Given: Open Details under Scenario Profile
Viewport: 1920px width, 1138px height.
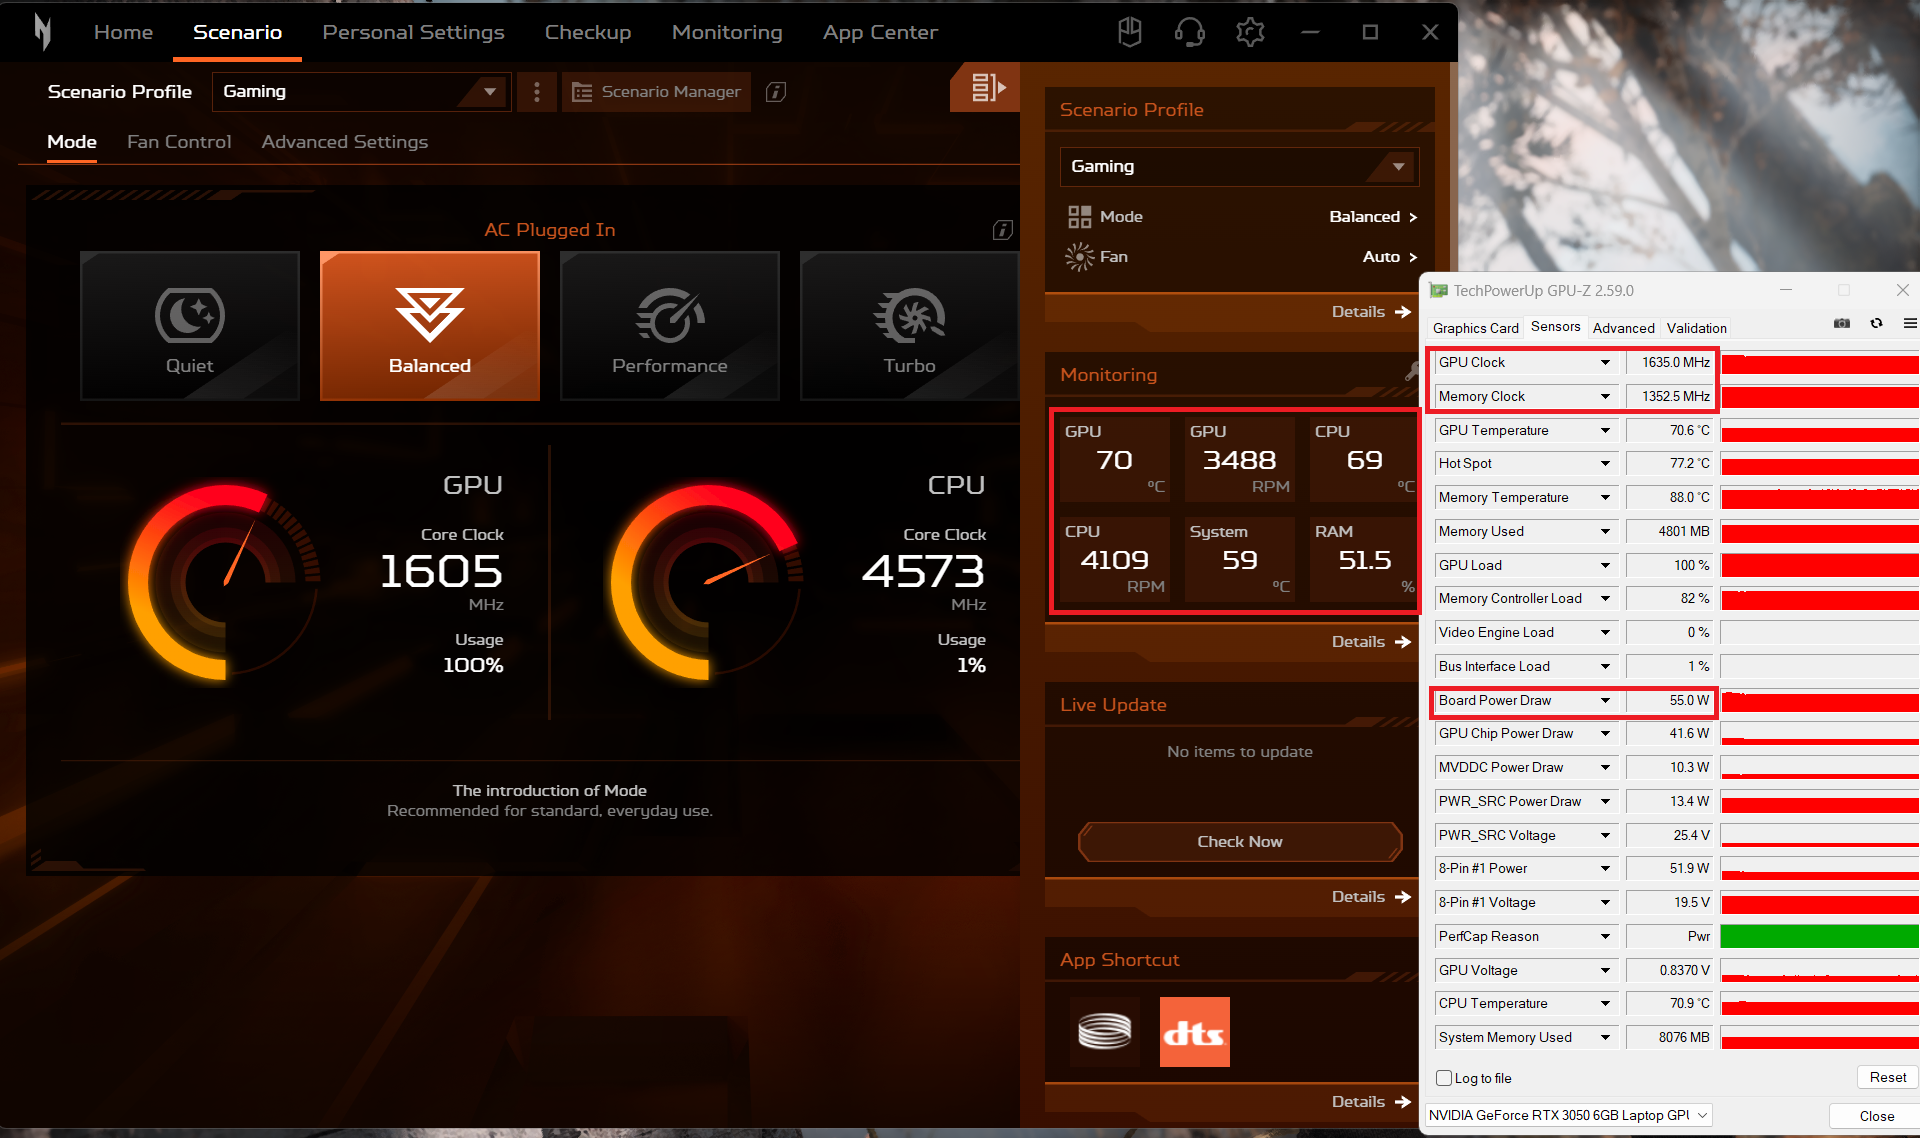Looking at the screenshot, I should 1371,312.
